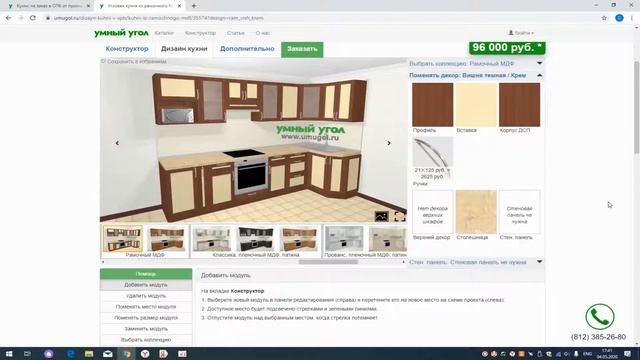Open the О нас navigation link
The width and height of the screenshot is (640, 360).
pyautogui.click(x=262, y=33)
